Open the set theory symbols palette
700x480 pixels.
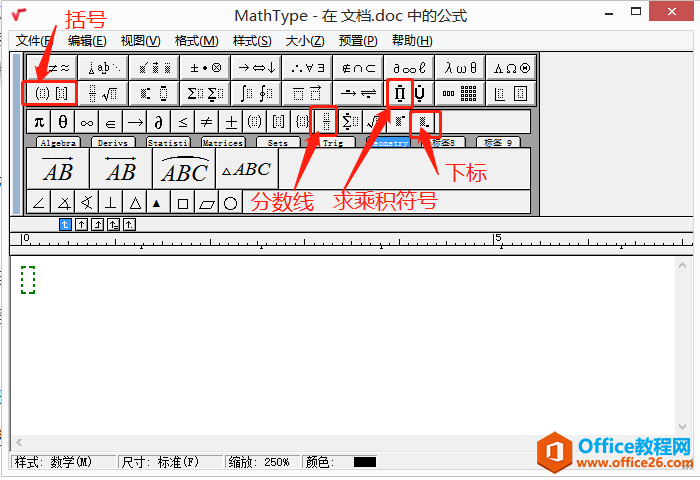click(x=358, y=68)
